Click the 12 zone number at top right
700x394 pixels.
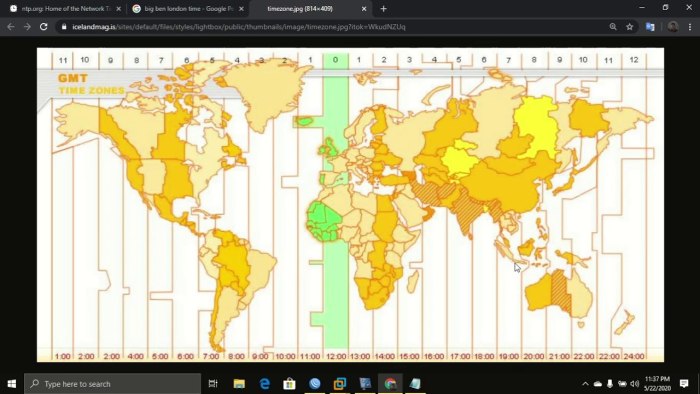point(634,60)
